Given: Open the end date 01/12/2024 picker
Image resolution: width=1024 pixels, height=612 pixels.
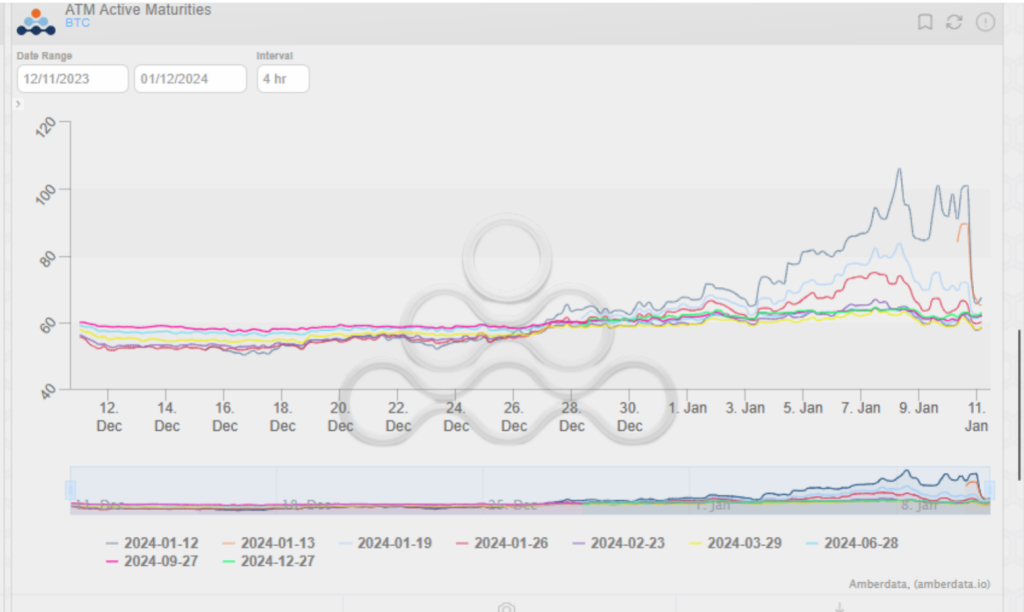Looking at the screenshot, I should coord(190,79).
